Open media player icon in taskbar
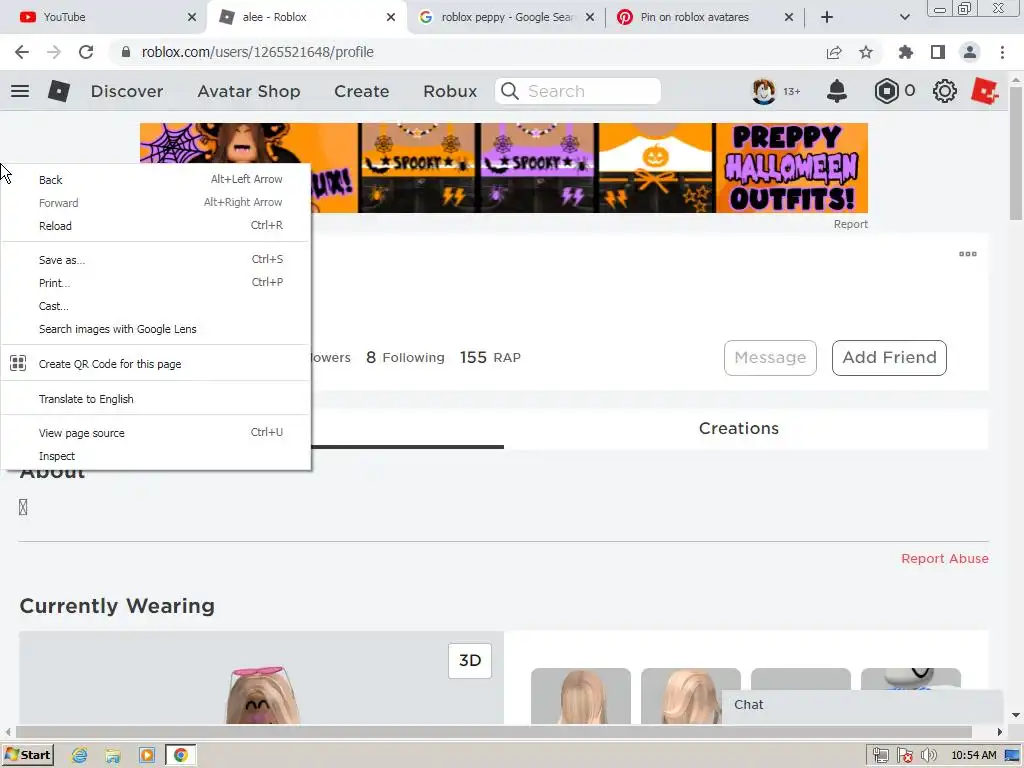1024x768 pixels. (147, 756)
